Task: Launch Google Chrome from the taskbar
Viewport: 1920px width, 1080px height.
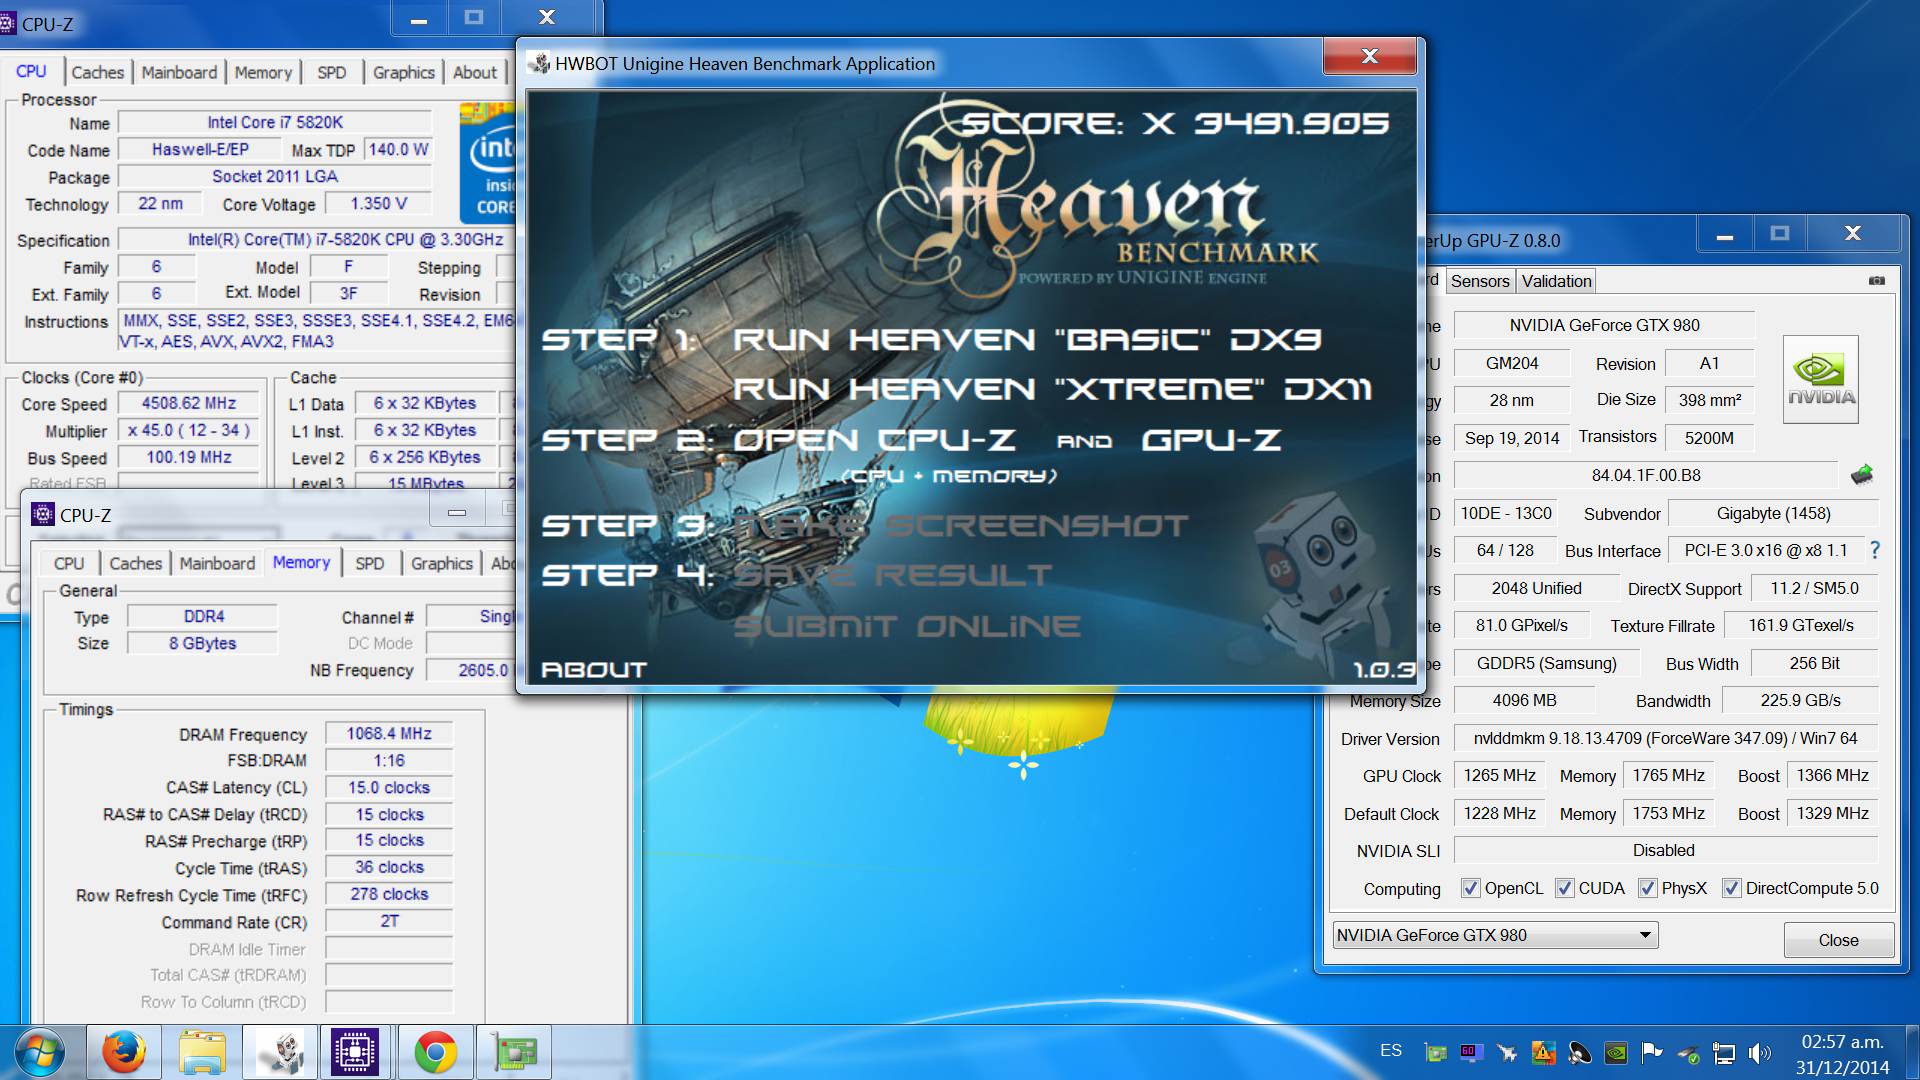Action: click(435, 1052)
